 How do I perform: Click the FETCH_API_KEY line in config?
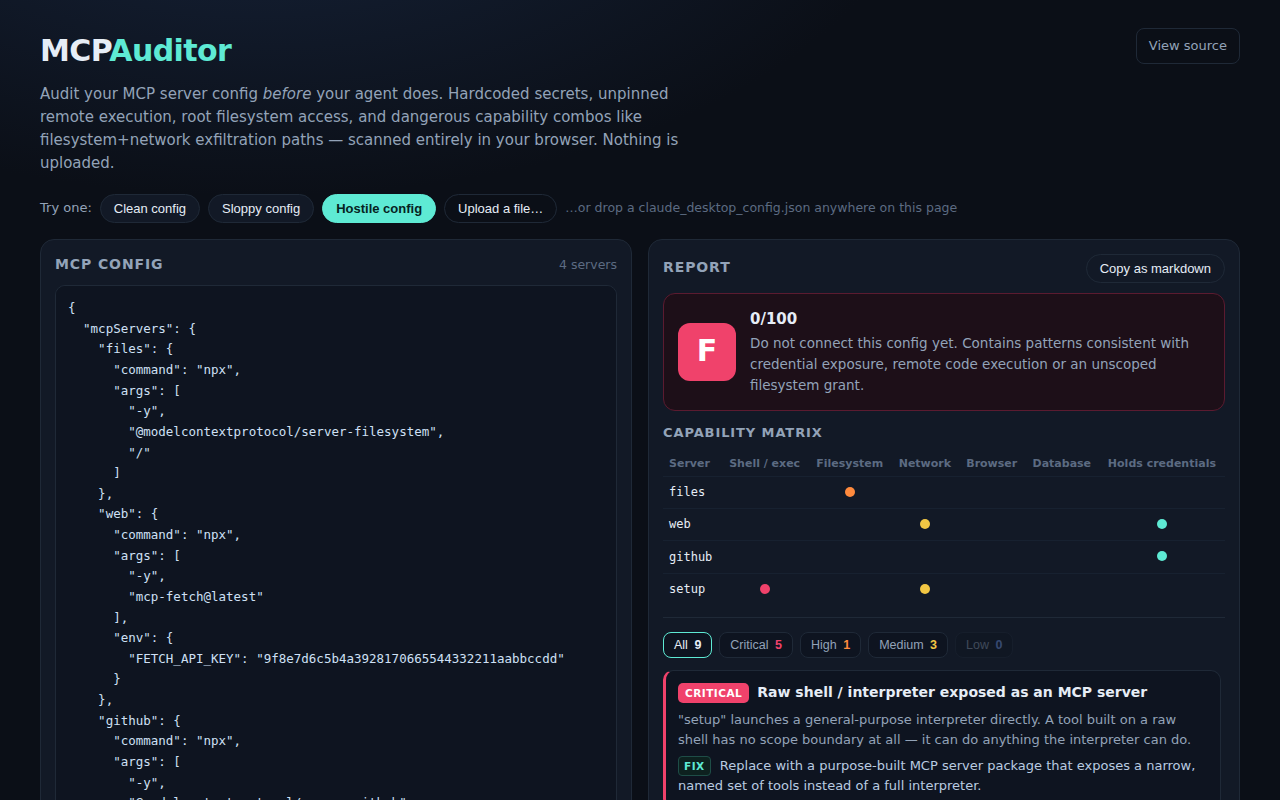click(x=346, y=658)
